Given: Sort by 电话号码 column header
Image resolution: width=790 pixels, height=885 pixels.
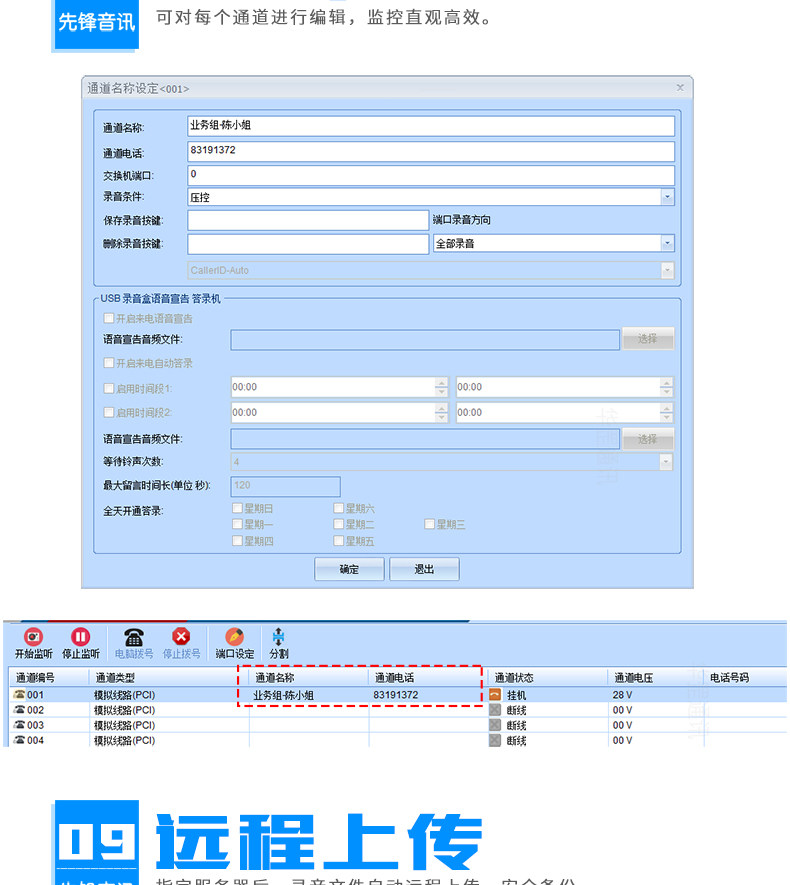Looking at the screenshot, I should click(729, 677).
